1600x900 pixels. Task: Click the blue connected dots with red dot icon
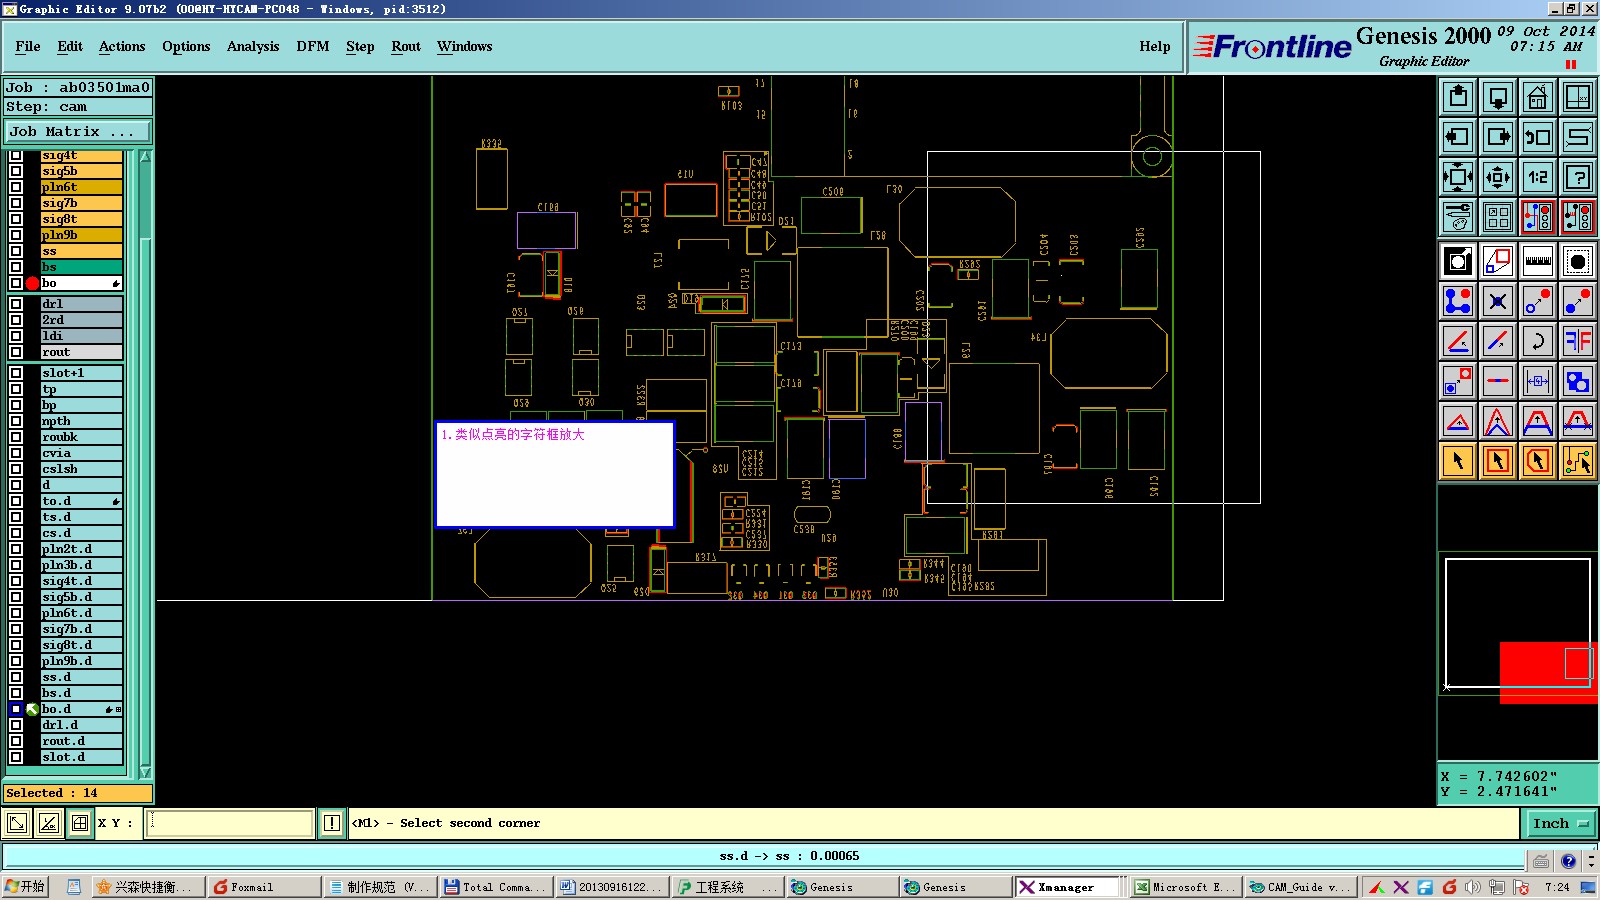coord(1458,301)
